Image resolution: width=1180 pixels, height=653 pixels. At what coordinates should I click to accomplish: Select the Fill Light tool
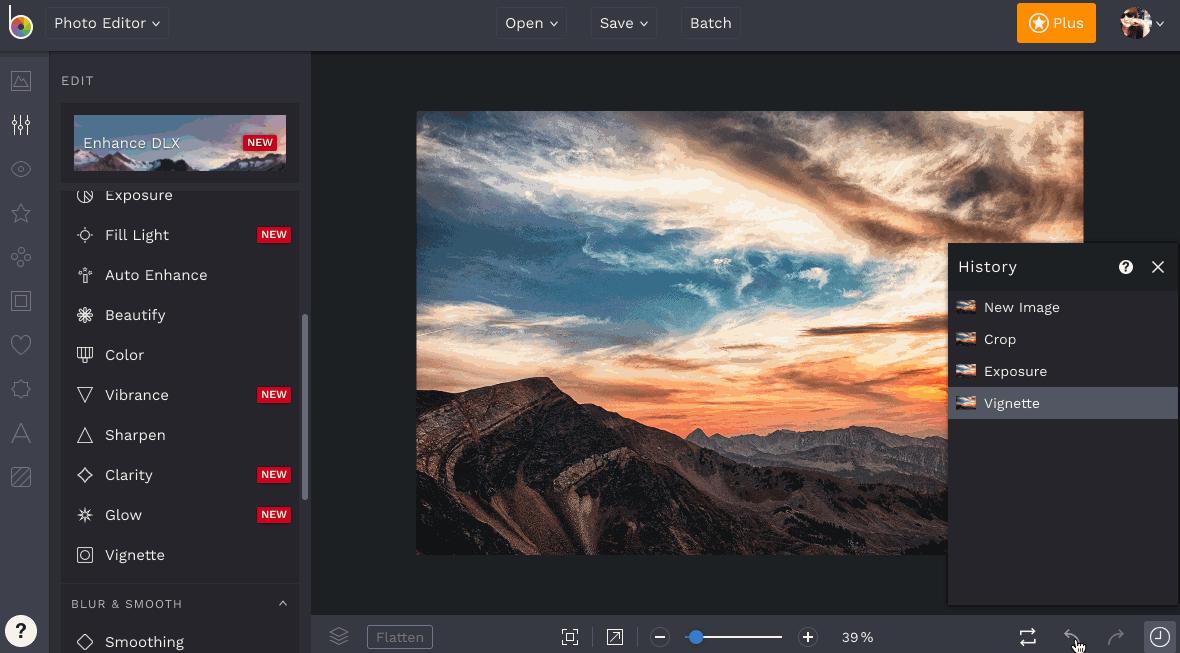(x=180, y=235)
